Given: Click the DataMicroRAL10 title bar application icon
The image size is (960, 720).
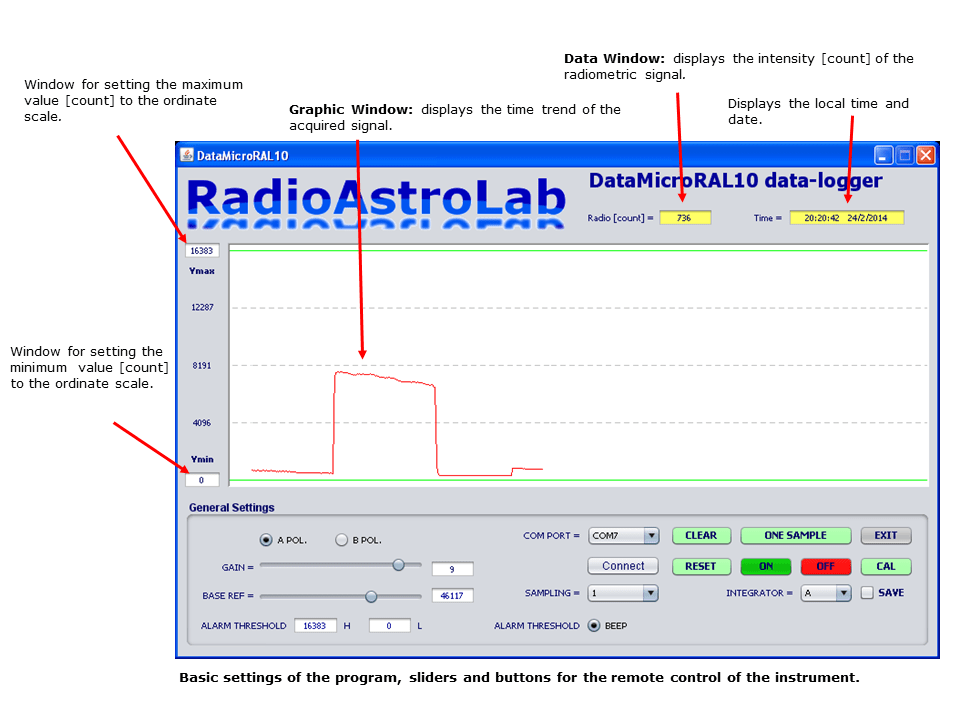Looking at the screenshot, I should pos(187,155).
